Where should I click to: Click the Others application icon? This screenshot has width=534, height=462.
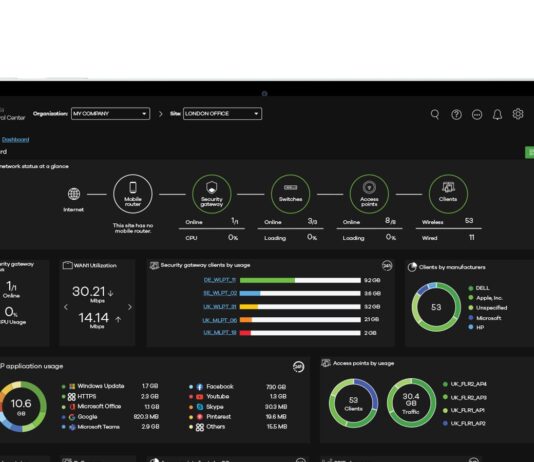[200, 427]
